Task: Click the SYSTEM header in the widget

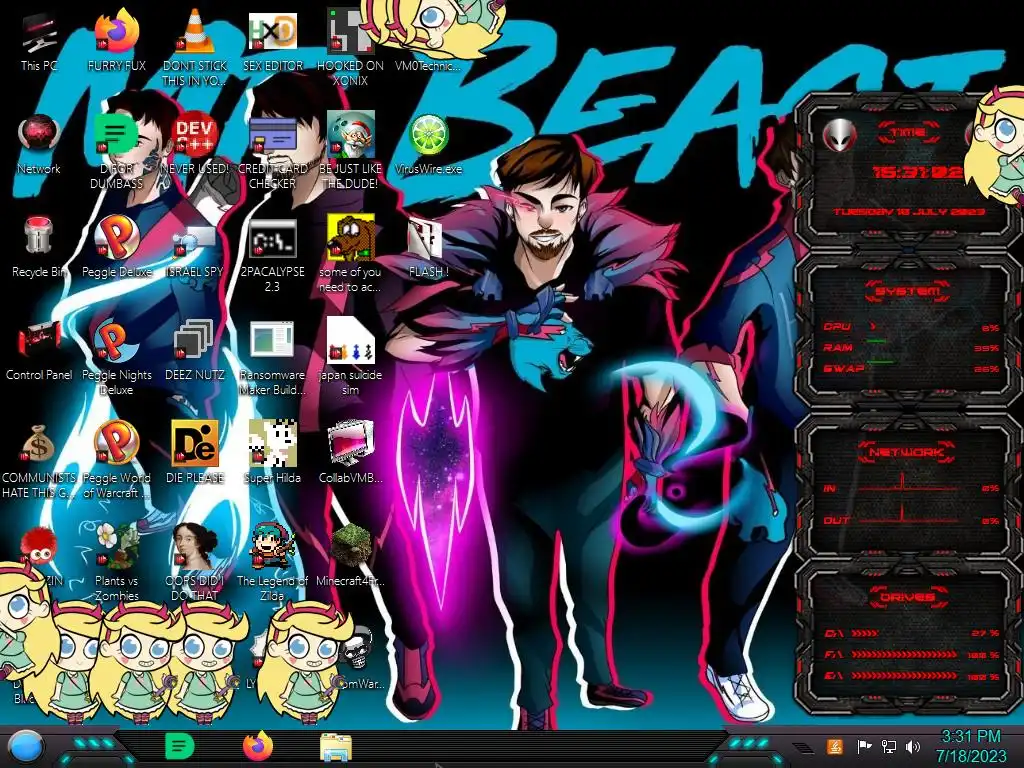Action: pos(908,291)
